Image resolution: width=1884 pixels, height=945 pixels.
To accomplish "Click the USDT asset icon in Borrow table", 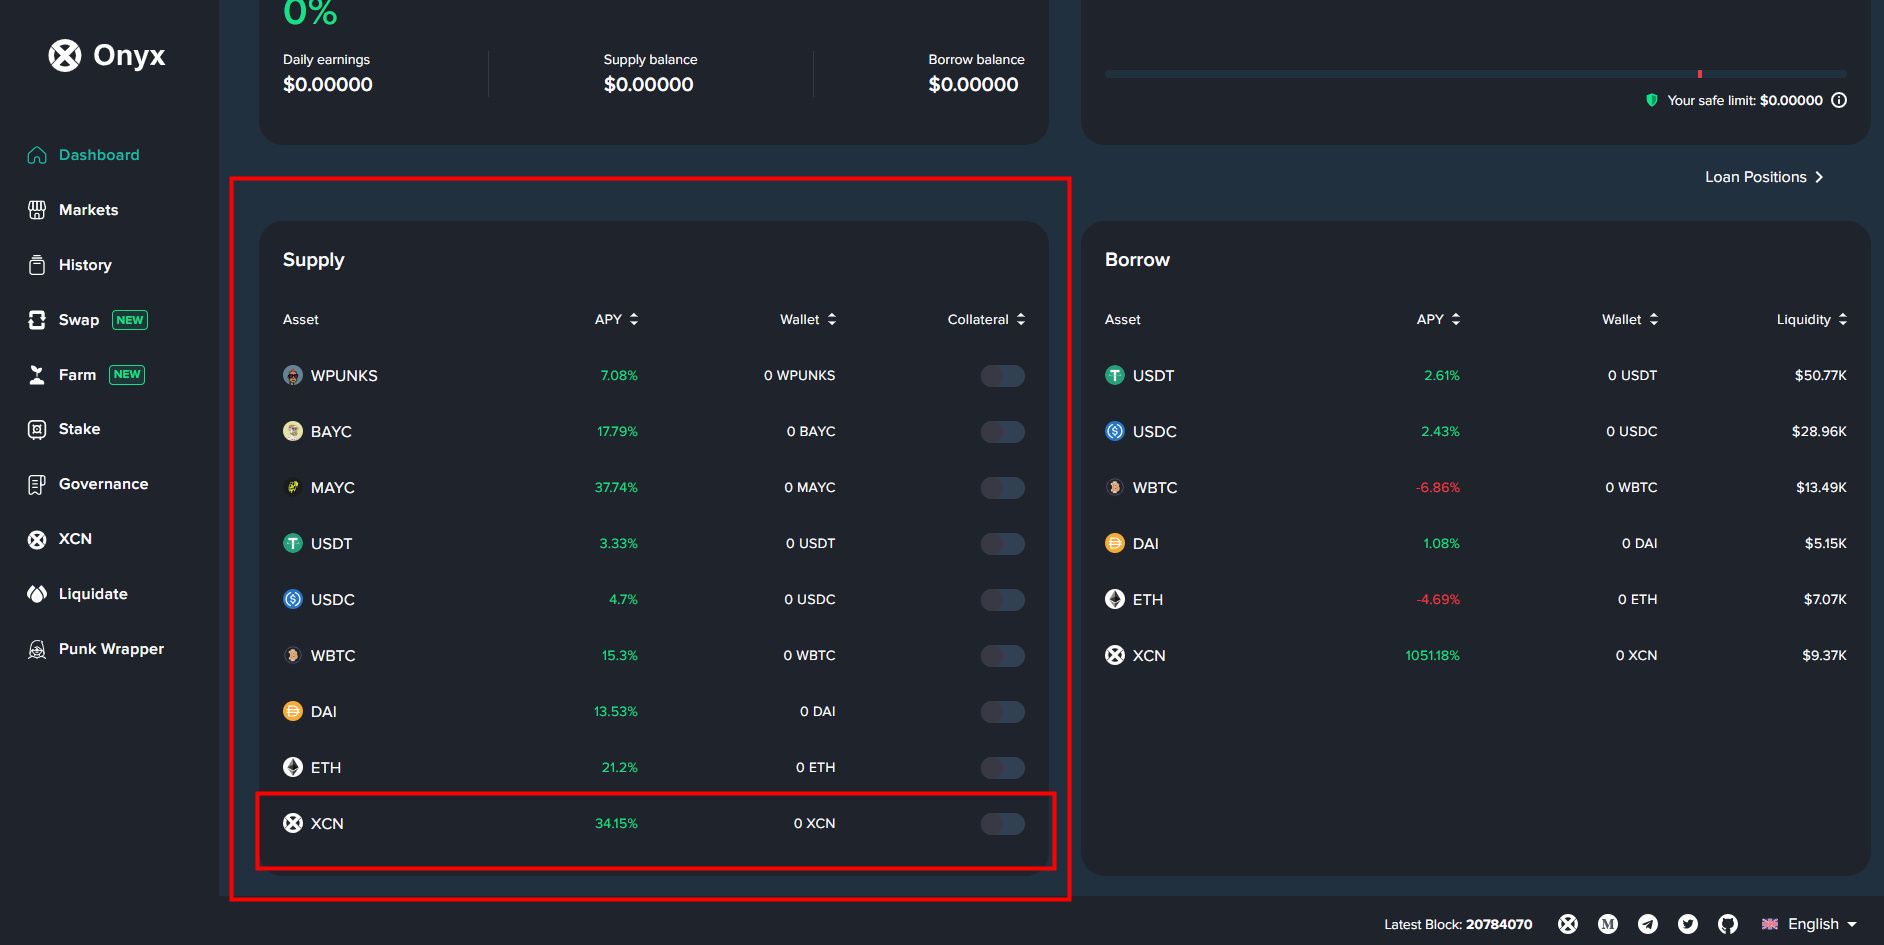I will pyautogui.click(x=1115, y=376).
